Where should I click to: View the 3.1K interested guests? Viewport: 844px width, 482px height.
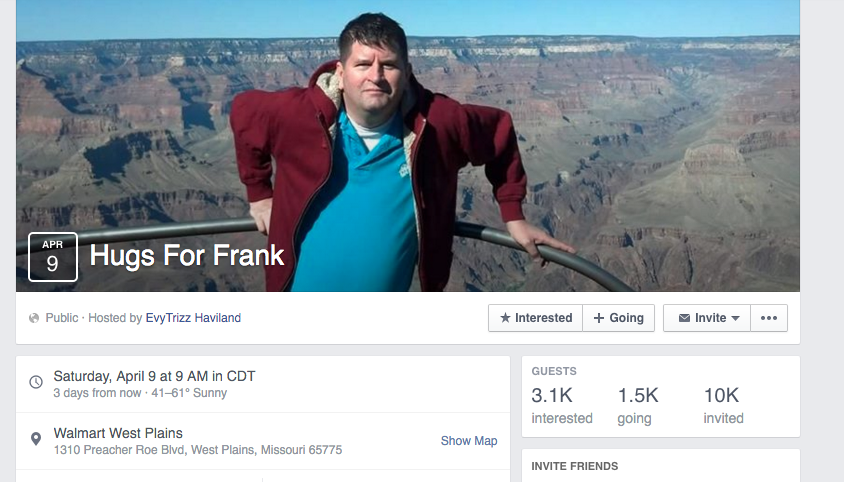[562, 406]
